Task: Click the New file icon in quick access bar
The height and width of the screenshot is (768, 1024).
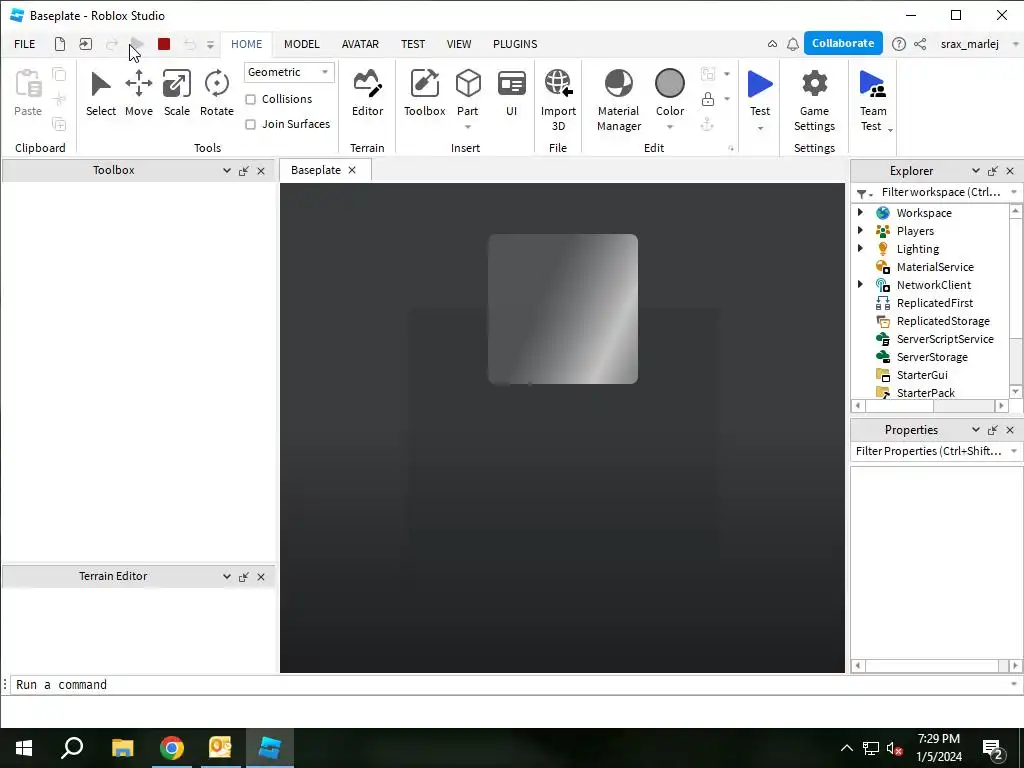Action: [59, 44]
